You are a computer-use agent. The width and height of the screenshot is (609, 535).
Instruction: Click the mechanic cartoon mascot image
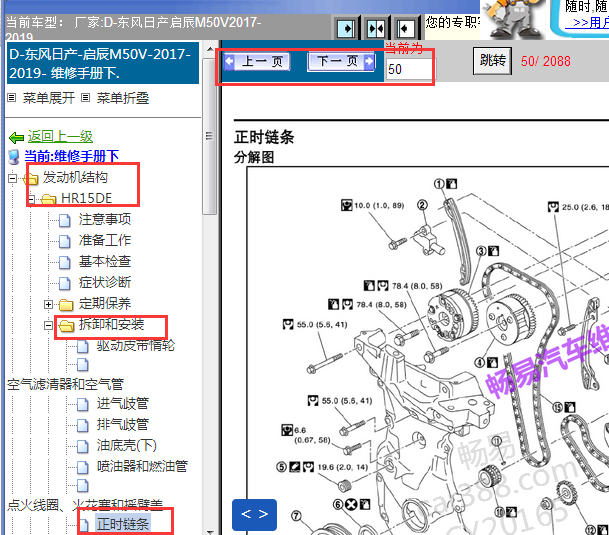point(512,19)
